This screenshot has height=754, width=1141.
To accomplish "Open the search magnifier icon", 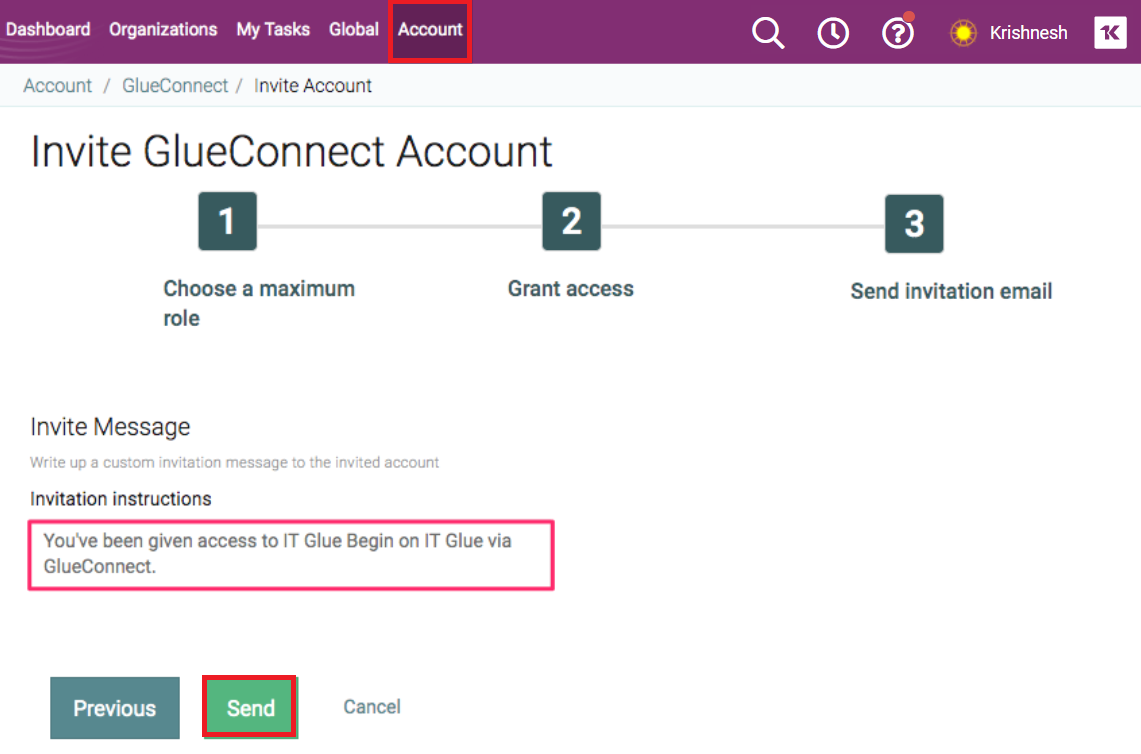I will pyautogui.click(x=768, y=33).
